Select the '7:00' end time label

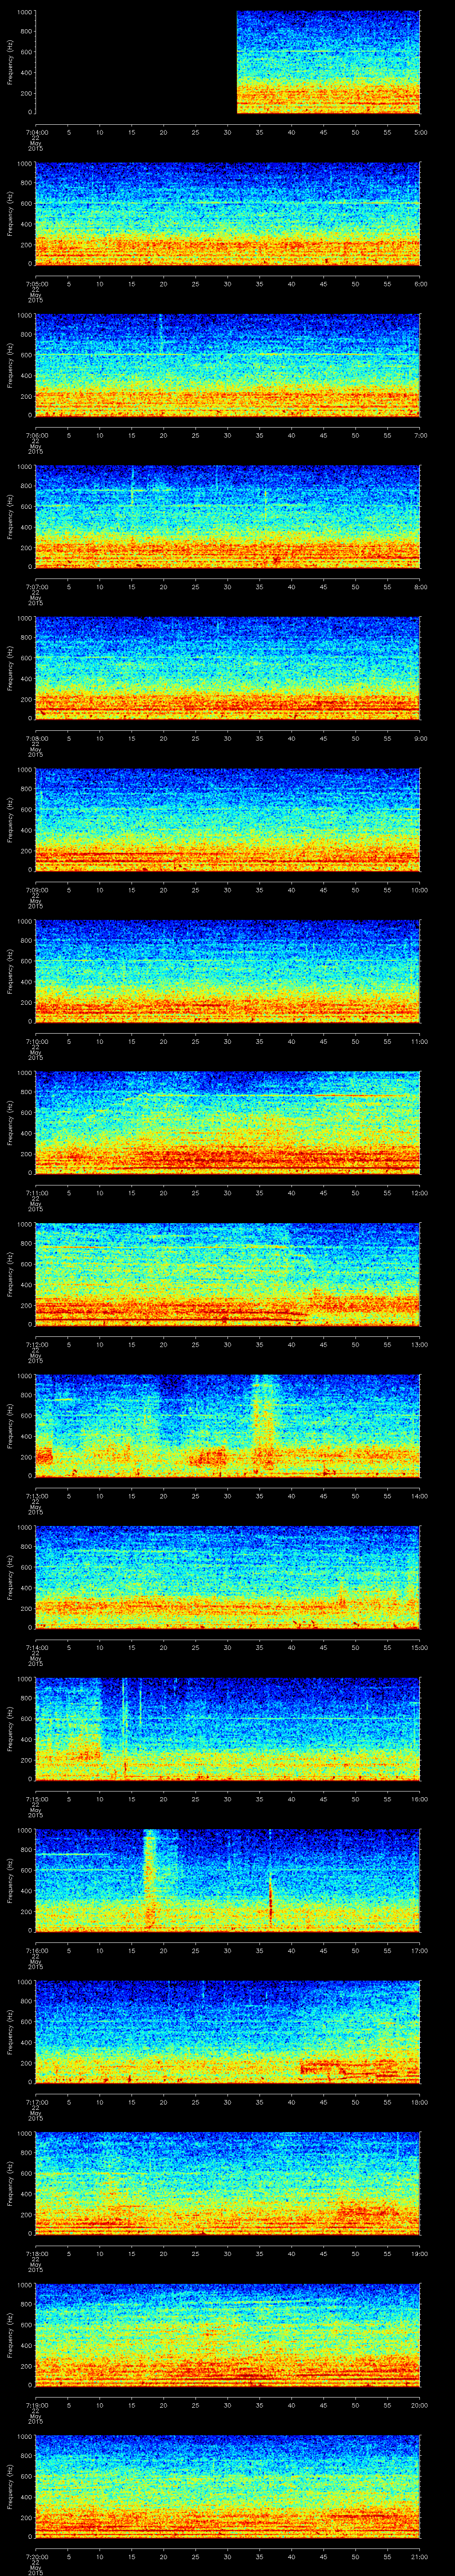click(x=420, y=435)
